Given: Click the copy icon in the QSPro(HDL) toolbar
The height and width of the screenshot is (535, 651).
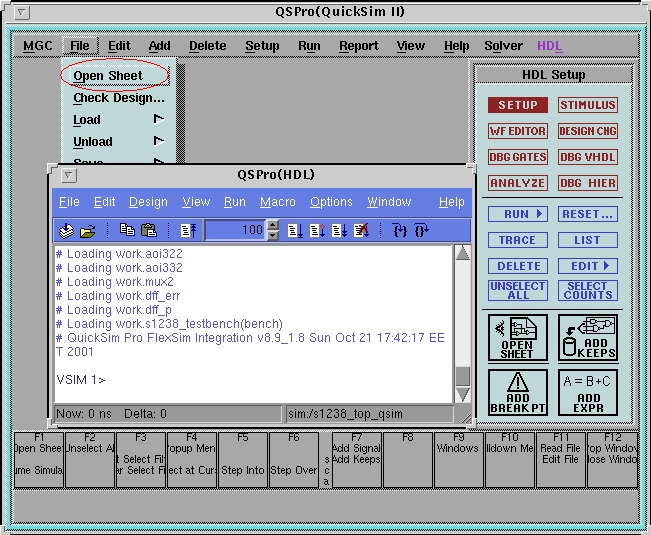Looking at the screenshot, I should point(127,230).
